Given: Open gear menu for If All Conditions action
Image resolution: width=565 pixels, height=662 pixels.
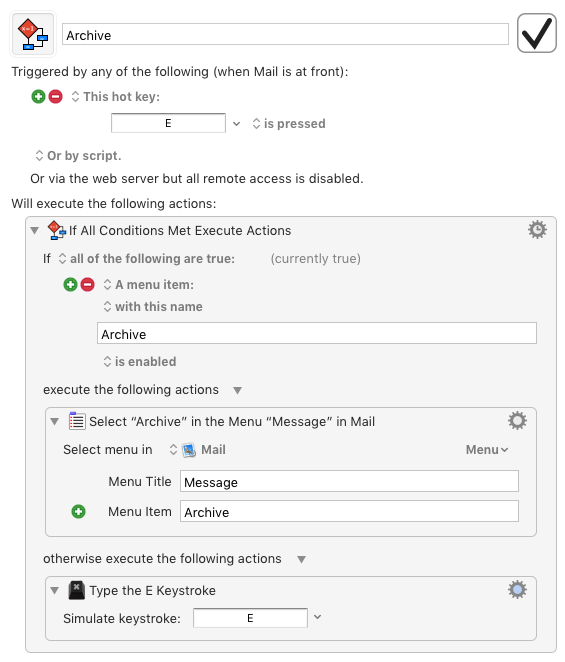Looking at the screenshot, I should [x=537, y=230].
